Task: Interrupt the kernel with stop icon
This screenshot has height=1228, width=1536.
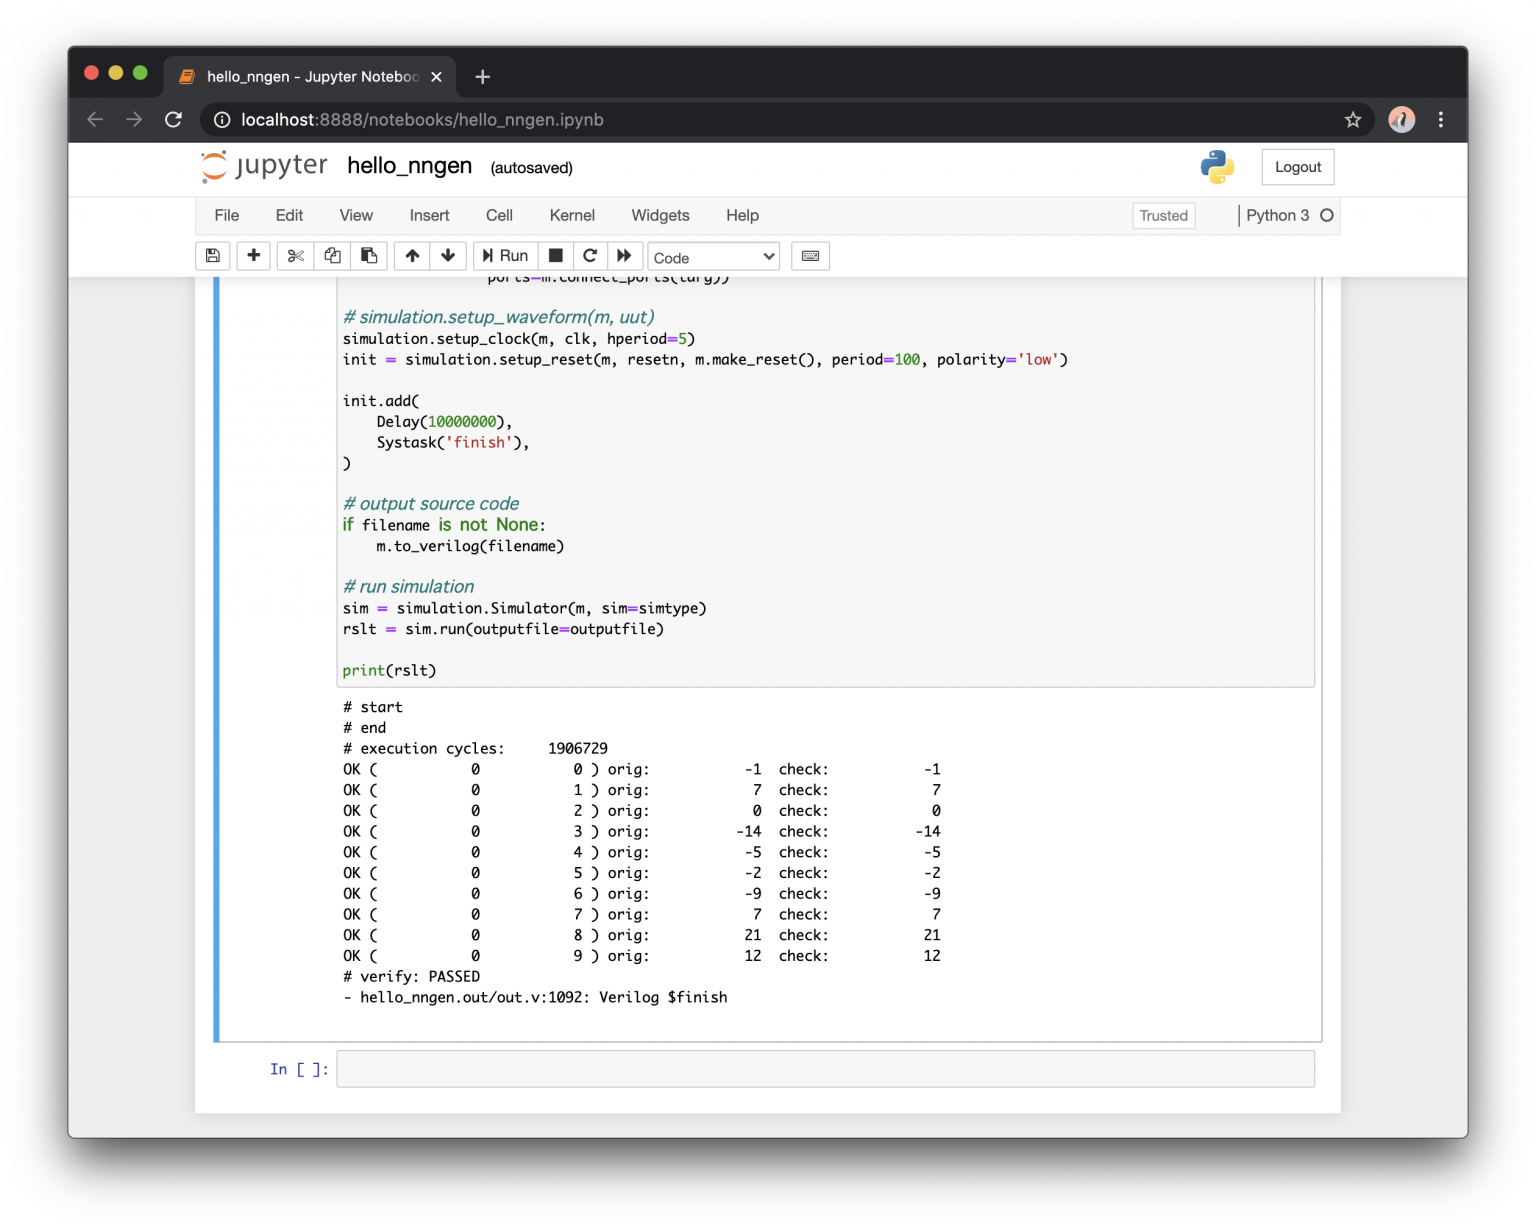Action: click(556, 256)
